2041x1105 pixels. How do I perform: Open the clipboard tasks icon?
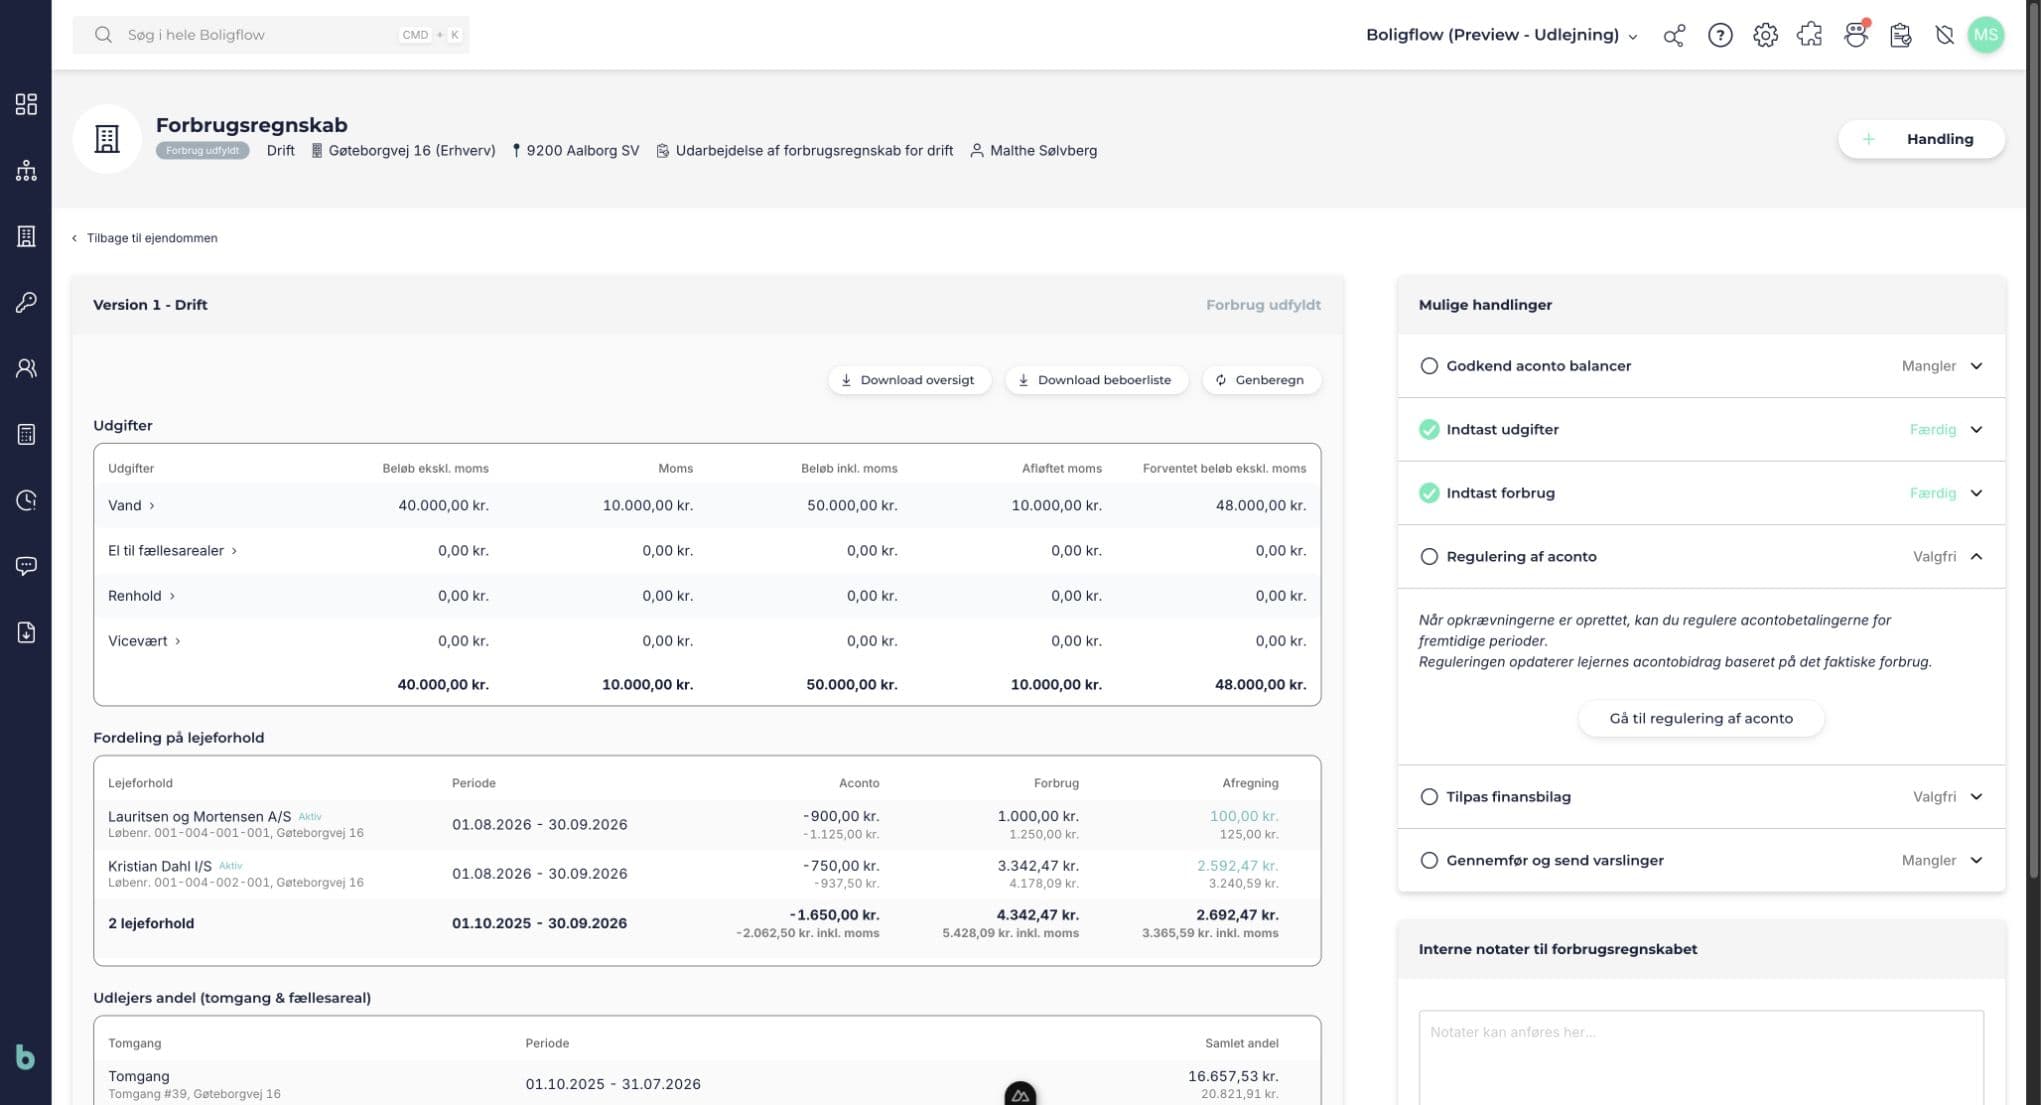click(x=1901, y=35)
